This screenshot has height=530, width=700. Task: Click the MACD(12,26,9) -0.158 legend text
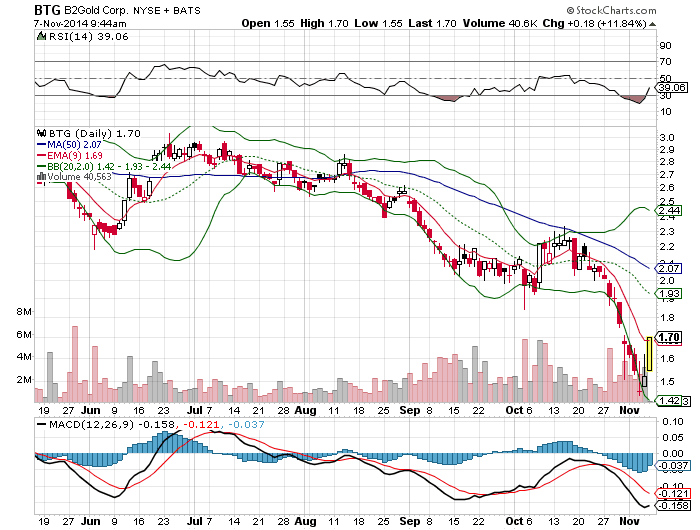pyautogui.click(x=113, y=424)
